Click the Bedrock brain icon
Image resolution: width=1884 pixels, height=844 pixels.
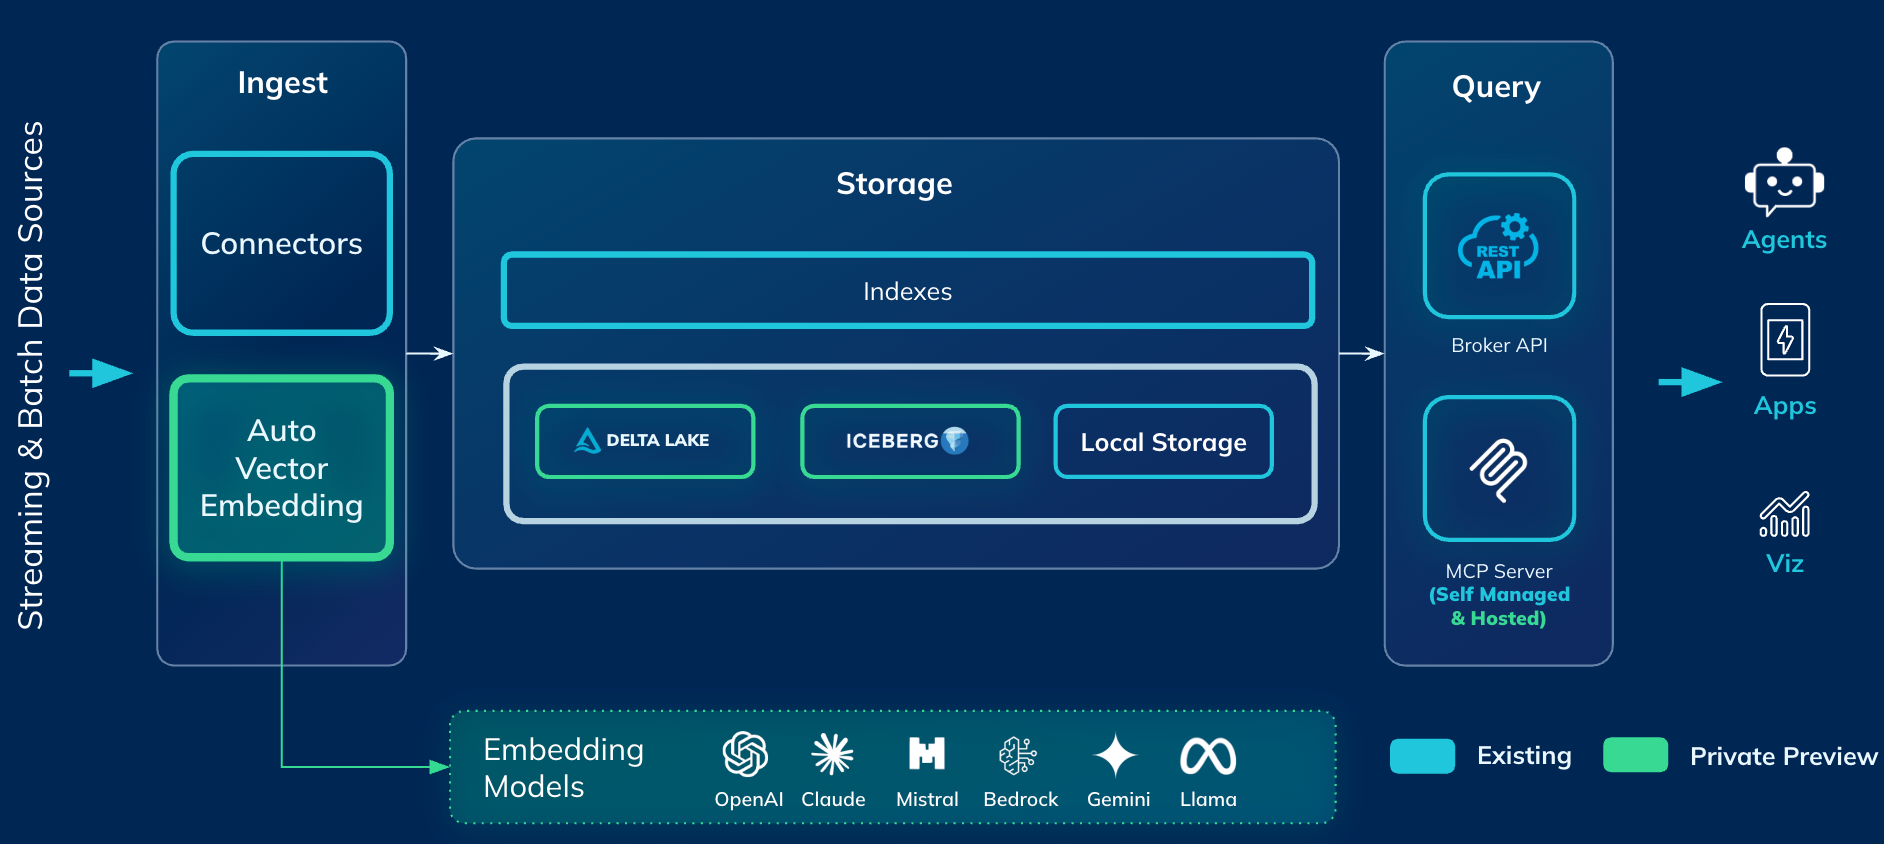pyautogui.click(x=1018, y=755)
